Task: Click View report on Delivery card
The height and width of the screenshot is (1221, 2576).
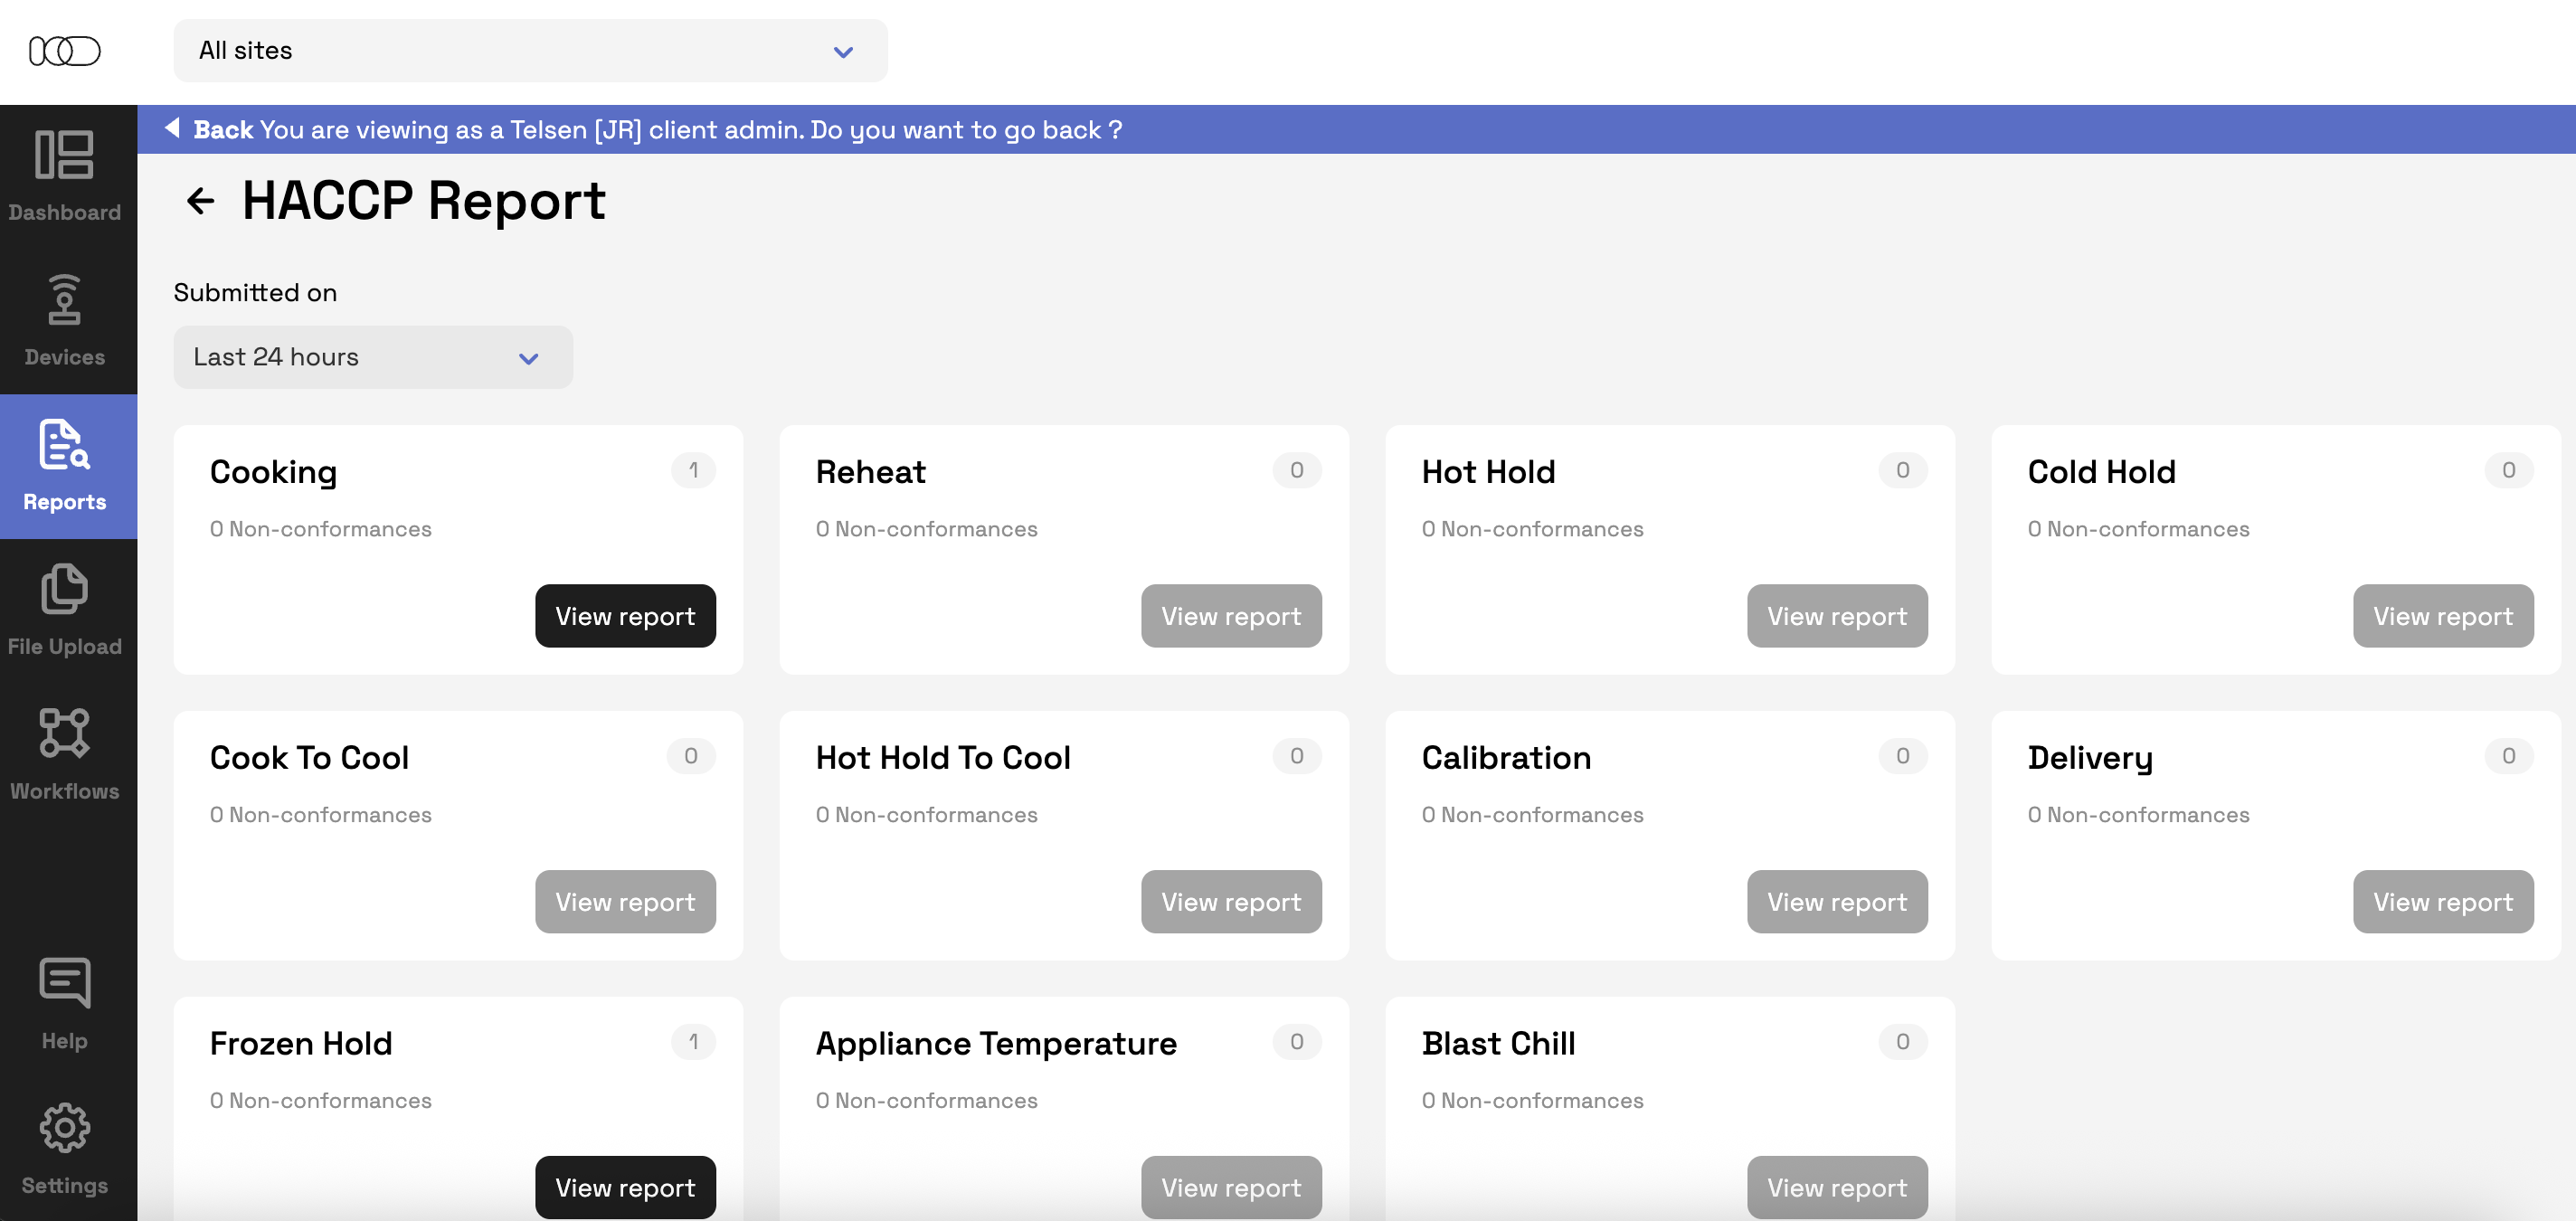Action: 2442,902
